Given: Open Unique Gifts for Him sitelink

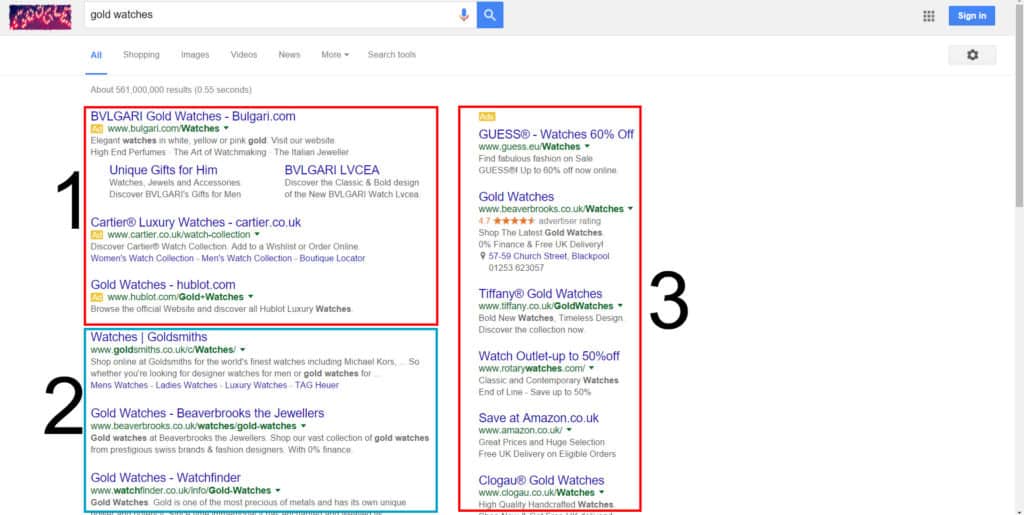Looking at the screenshot, I should click(x=163, y=170).
